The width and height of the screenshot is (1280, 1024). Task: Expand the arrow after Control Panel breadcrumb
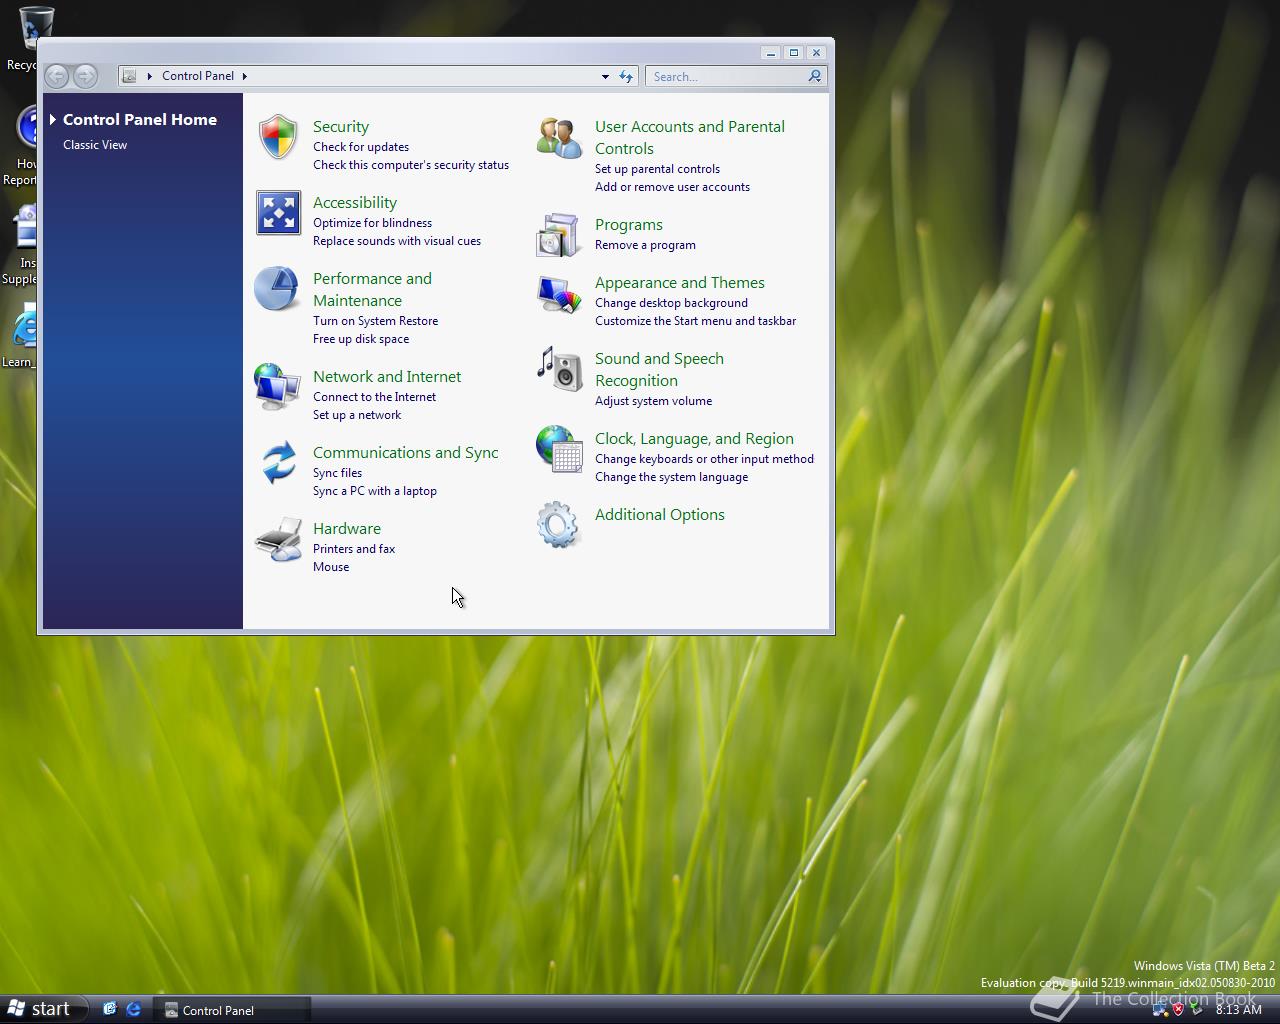coord(244,76)
